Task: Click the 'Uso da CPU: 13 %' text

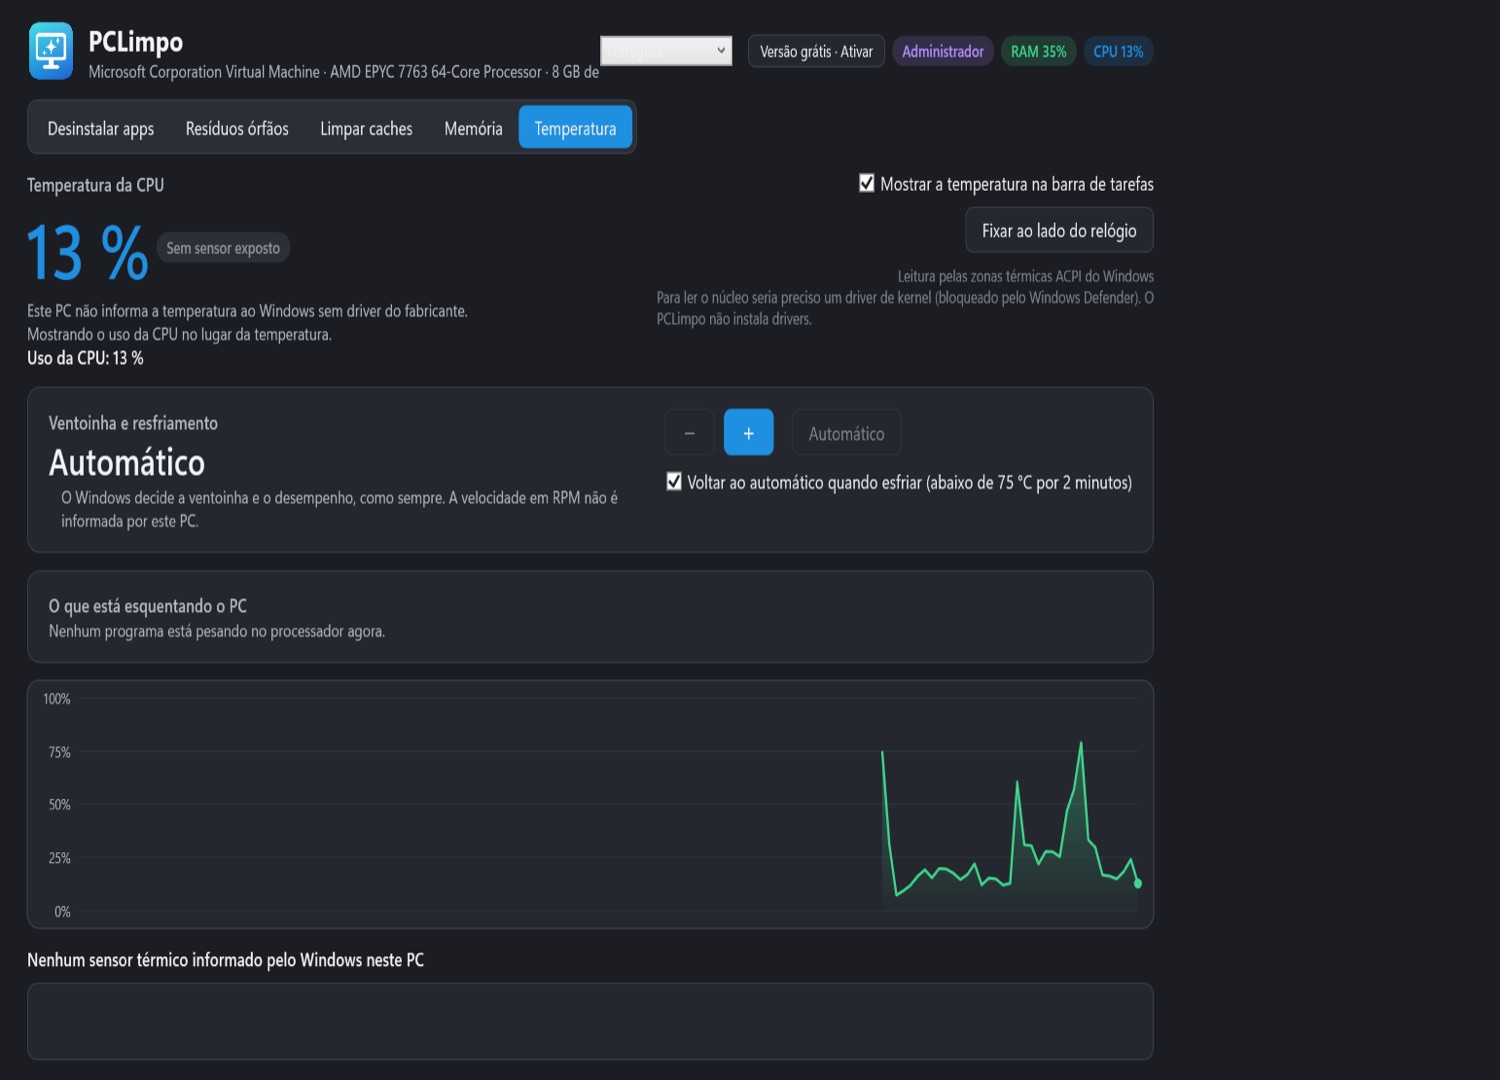Action: (85, 358)
